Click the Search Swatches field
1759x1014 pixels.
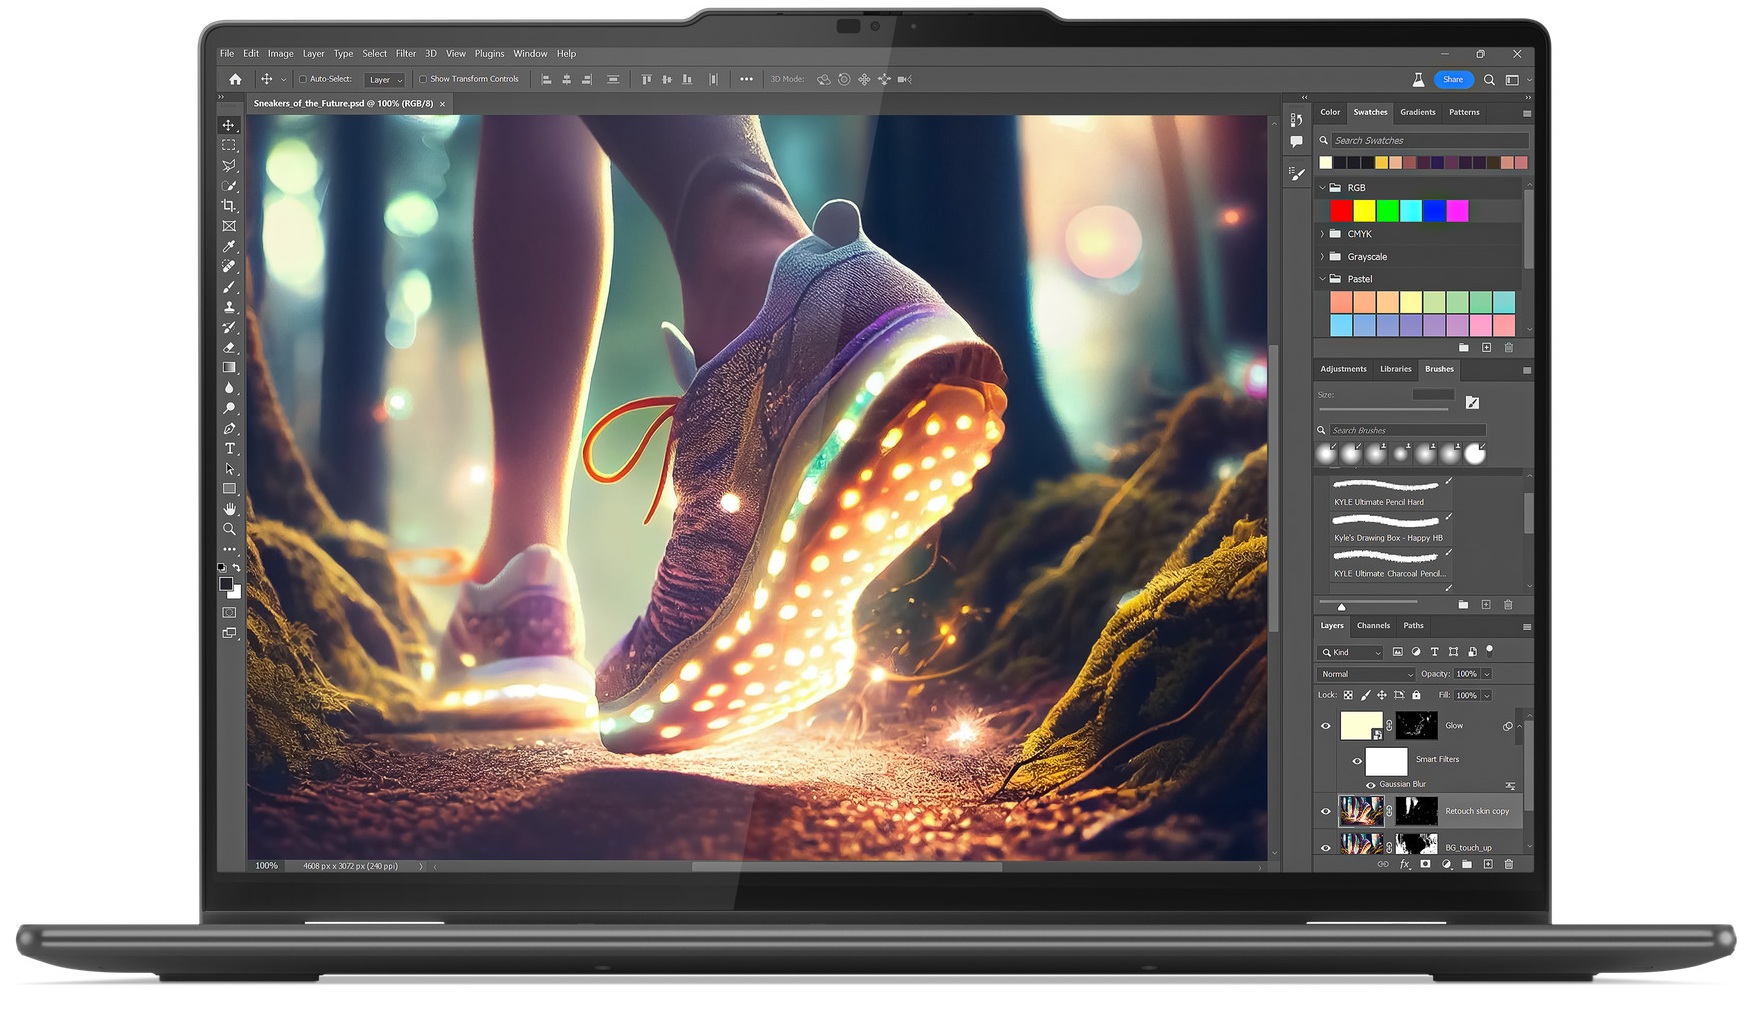pos(1429,141)
